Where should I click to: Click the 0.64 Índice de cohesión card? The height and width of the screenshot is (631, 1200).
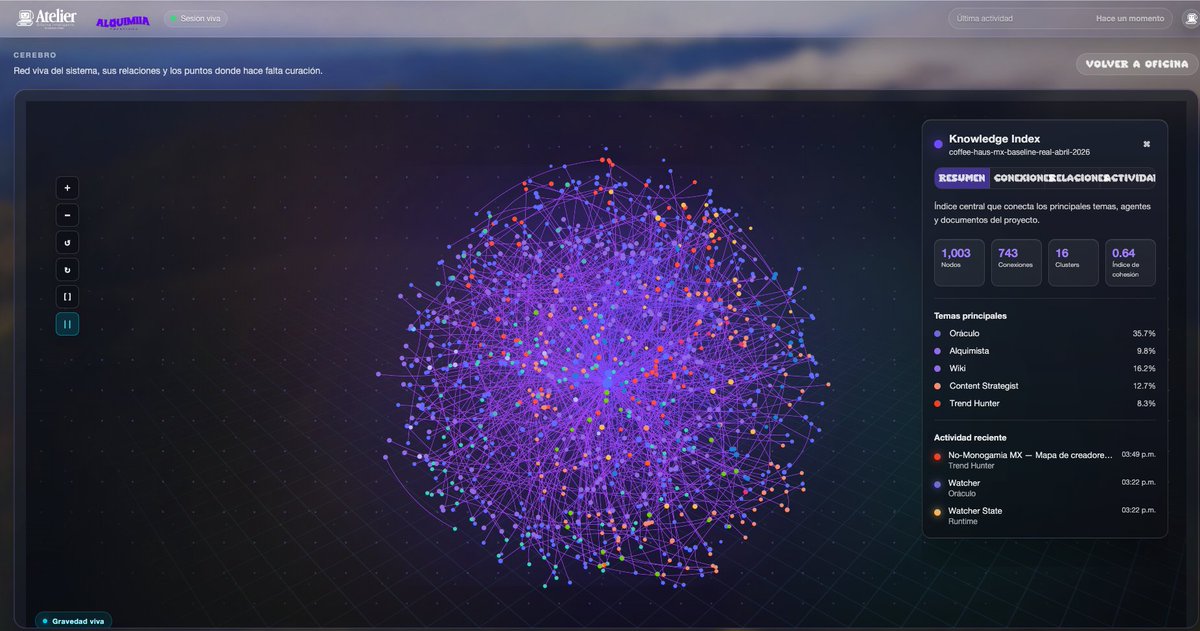coord(1130,262)
